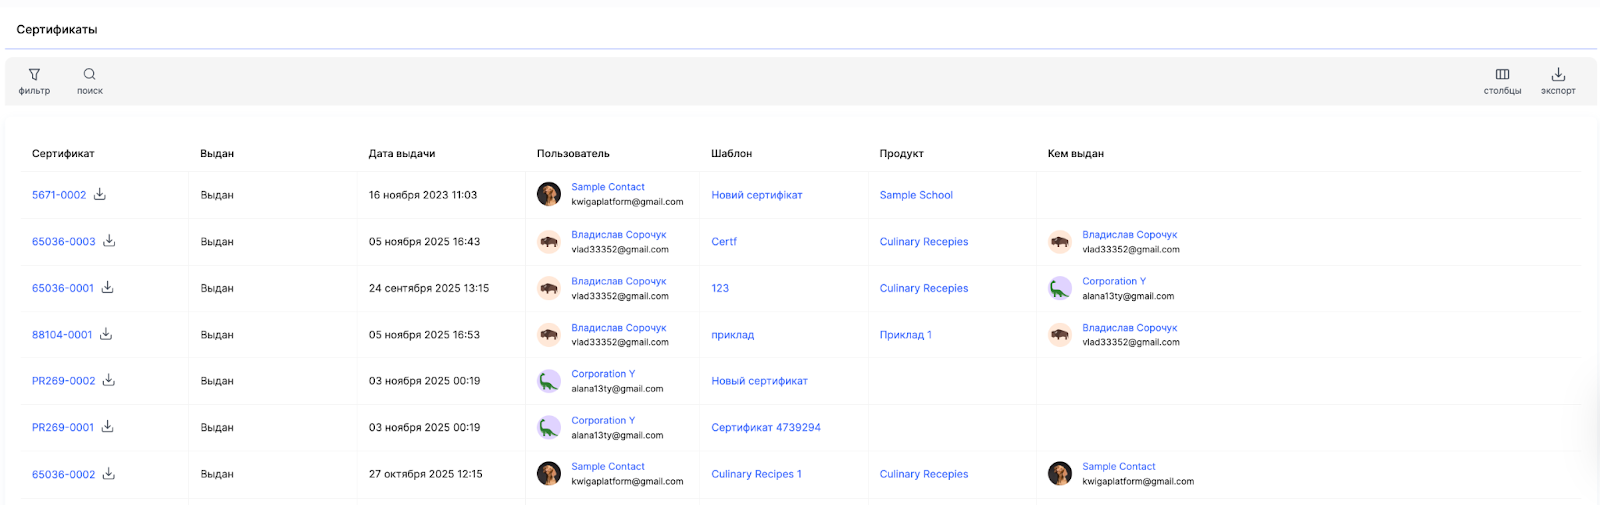
Task: Open template Сертификат 4739294
Action: pyautogui.click(x=766, y=427)
